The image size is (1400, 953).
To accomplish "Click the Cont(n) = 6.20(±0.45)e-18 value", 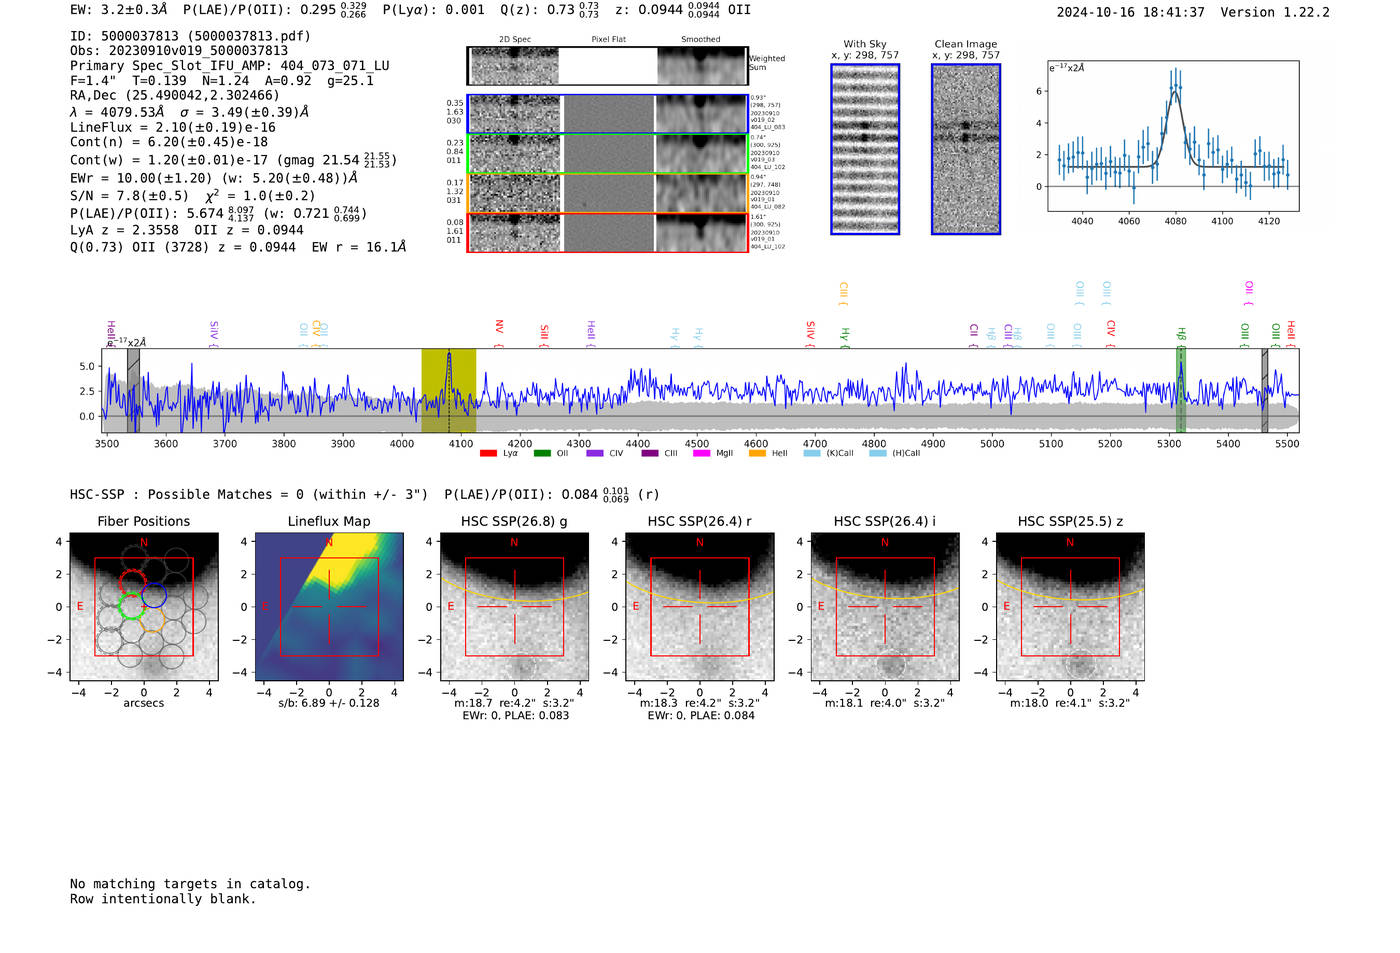I will coord(169,142).
